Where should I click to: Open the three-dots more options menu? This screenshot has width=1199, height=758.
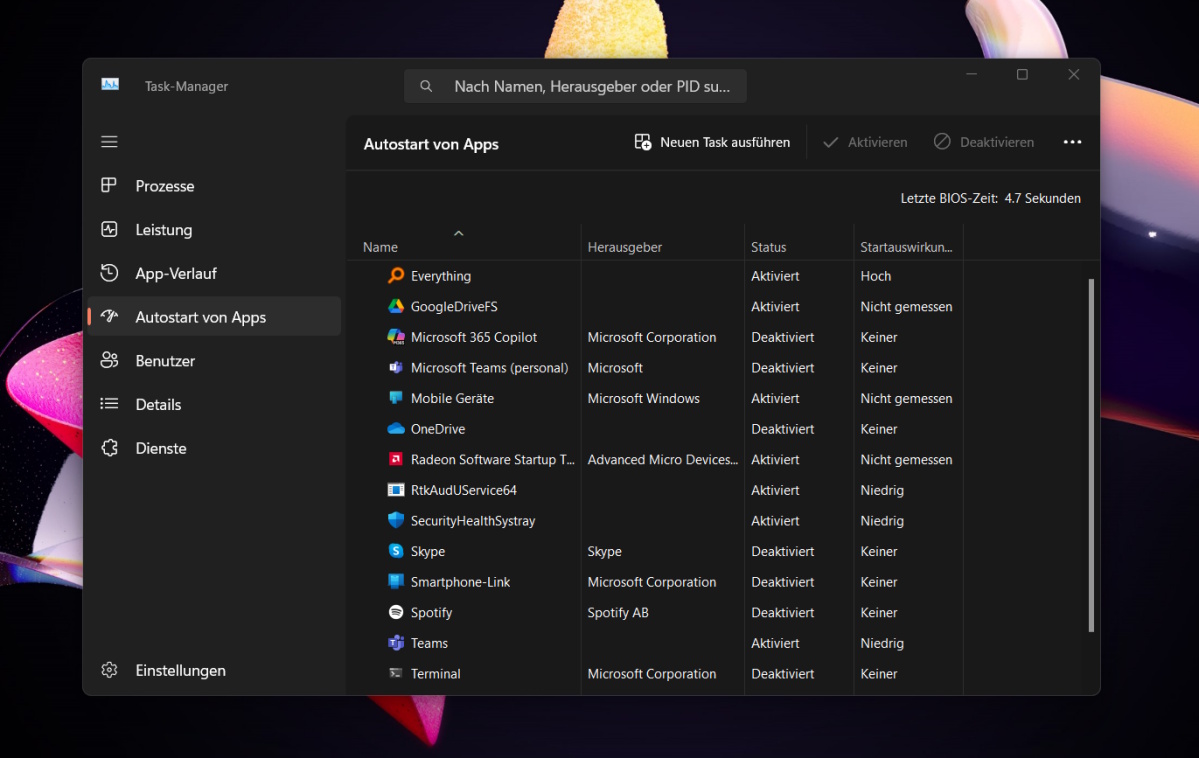[1072, 142]
